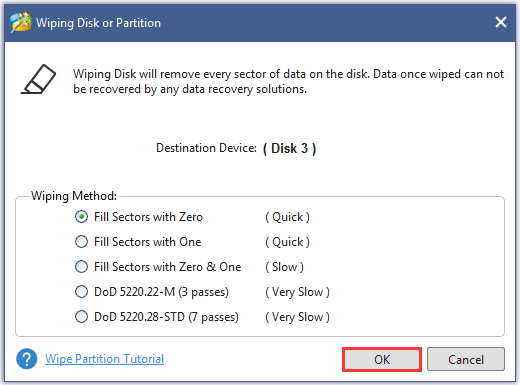Click the Destination Device (Disk 3) text
Image resolution: width=520 pixels, height=385 pixels.
tap(236, 148)
